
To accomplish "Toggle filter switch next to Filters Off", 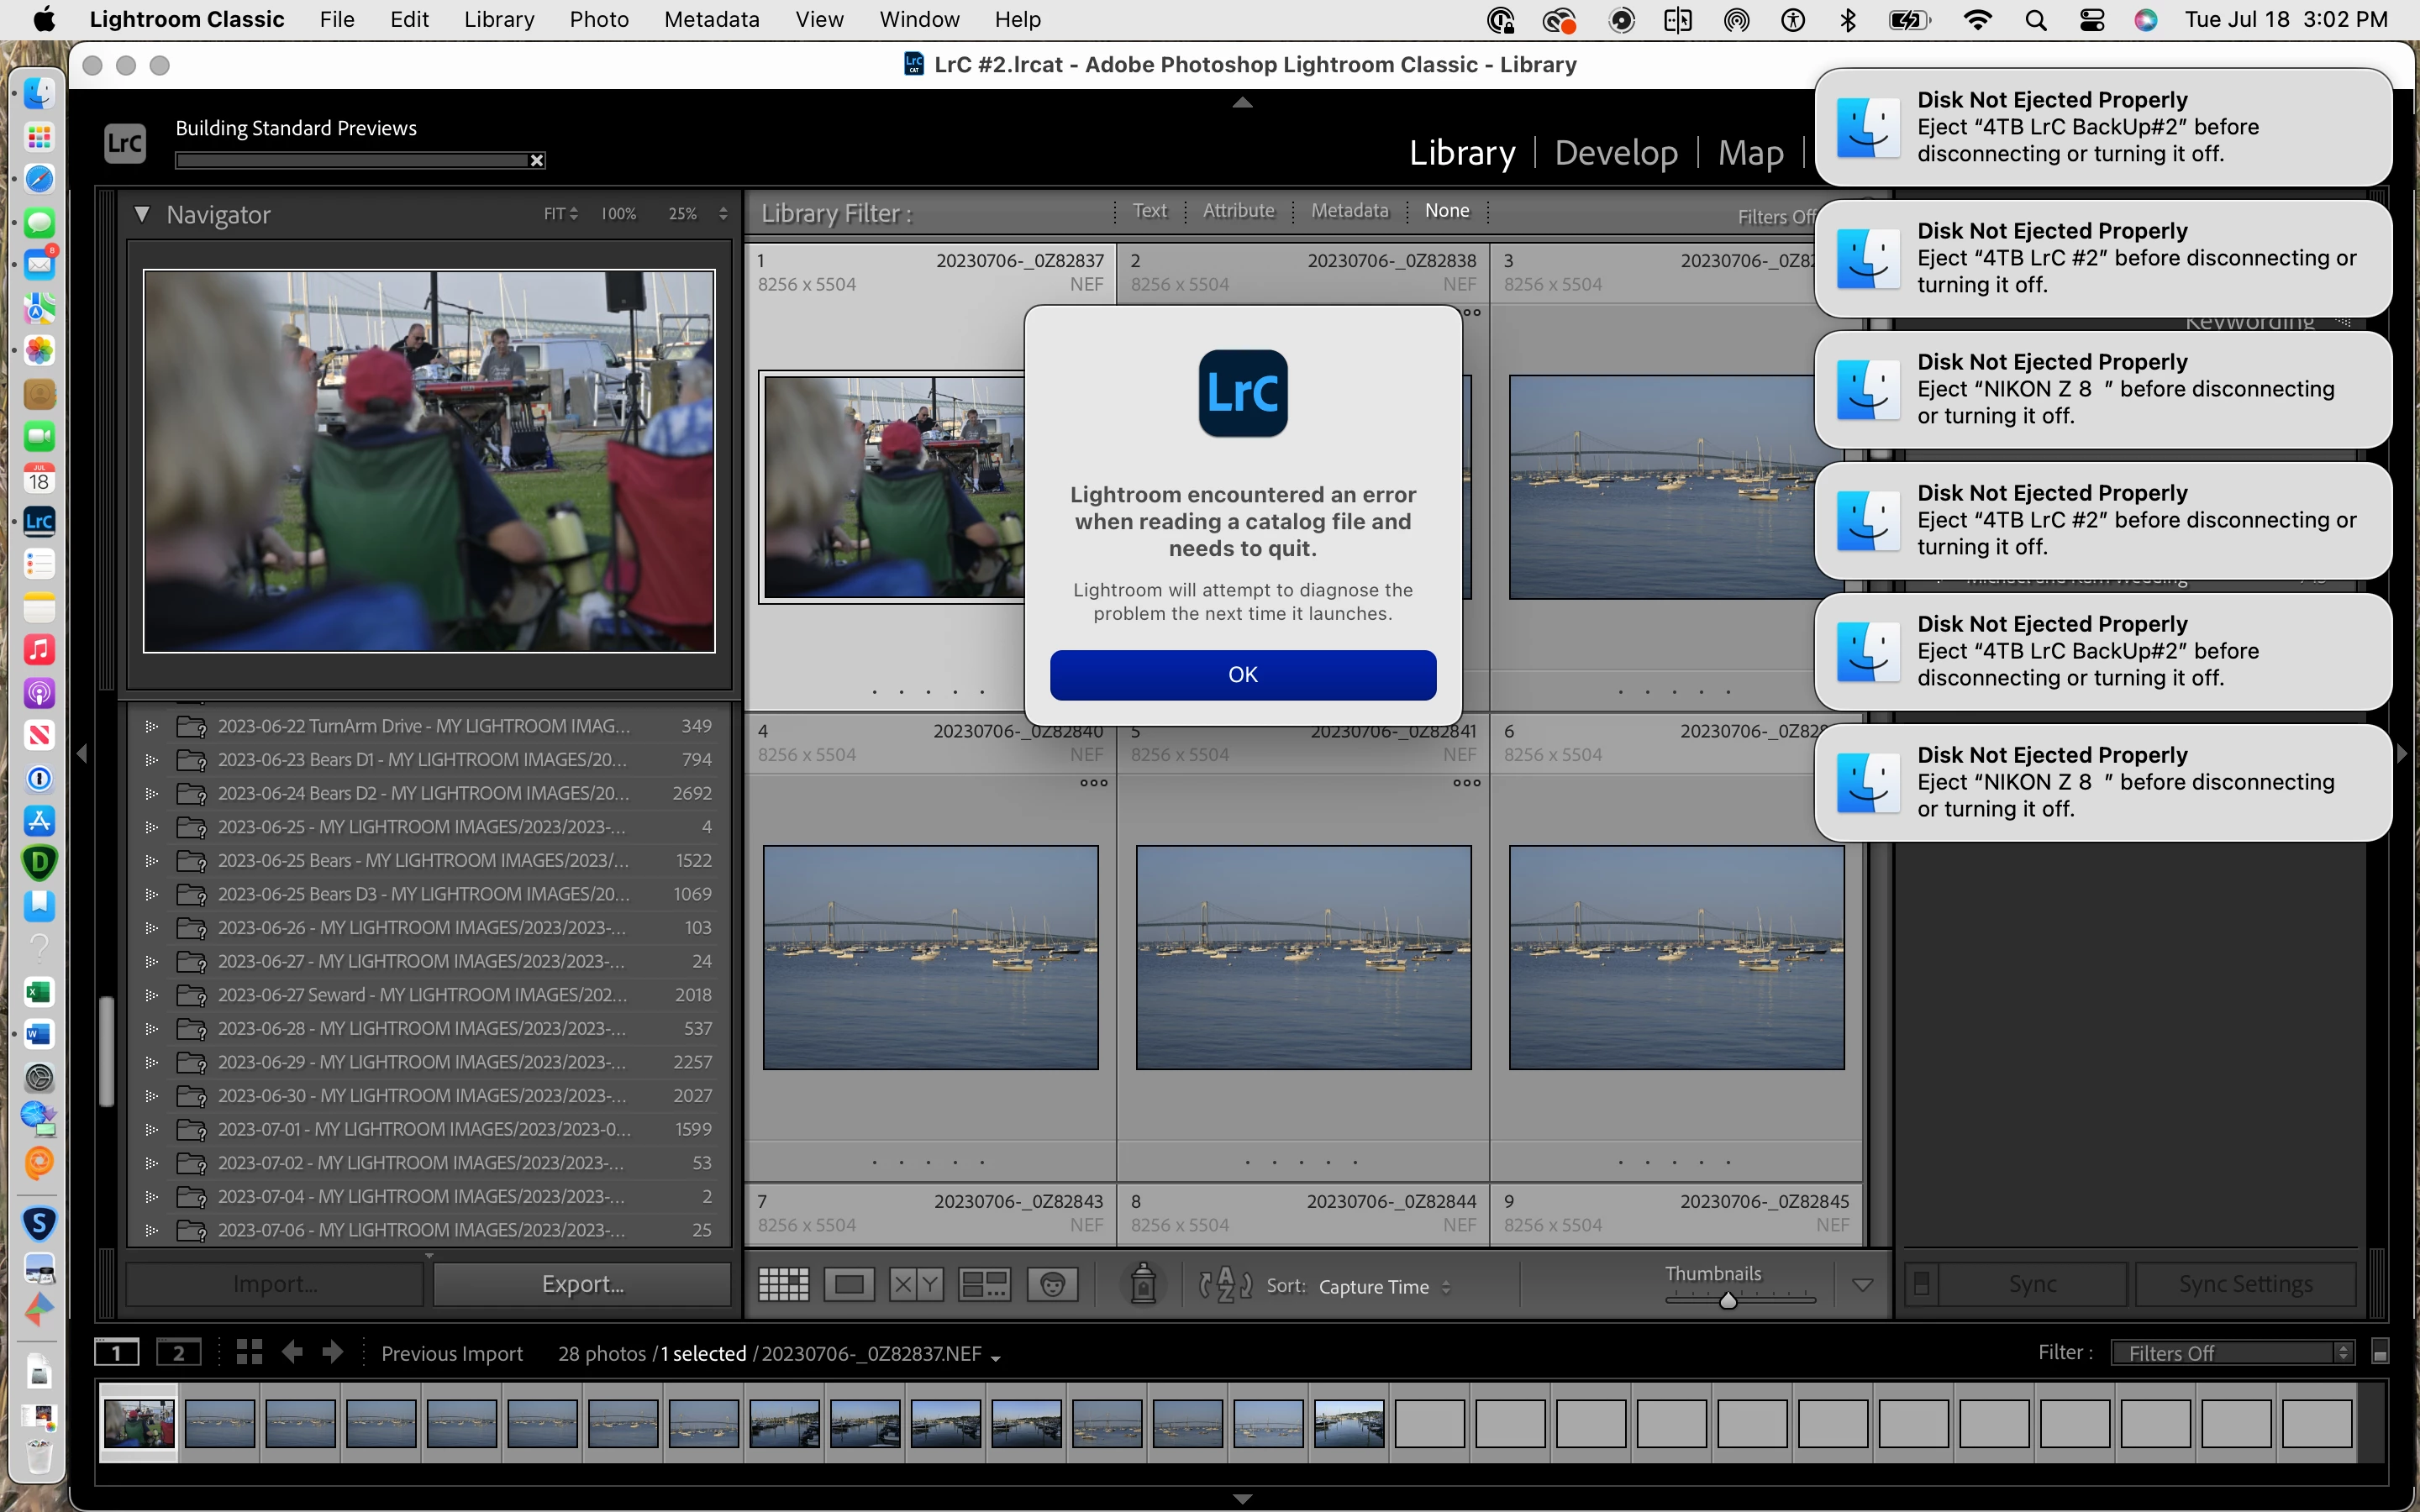I will tap(2380, 1353).
